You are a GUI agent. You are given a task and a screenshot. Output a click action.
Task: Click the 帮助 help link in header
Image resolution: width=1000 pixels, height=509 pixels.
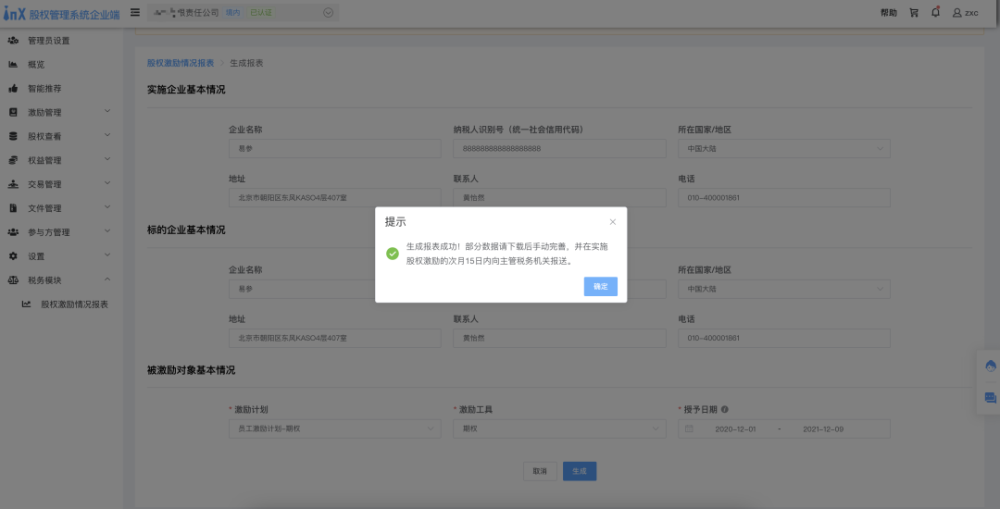pos(888,13)
